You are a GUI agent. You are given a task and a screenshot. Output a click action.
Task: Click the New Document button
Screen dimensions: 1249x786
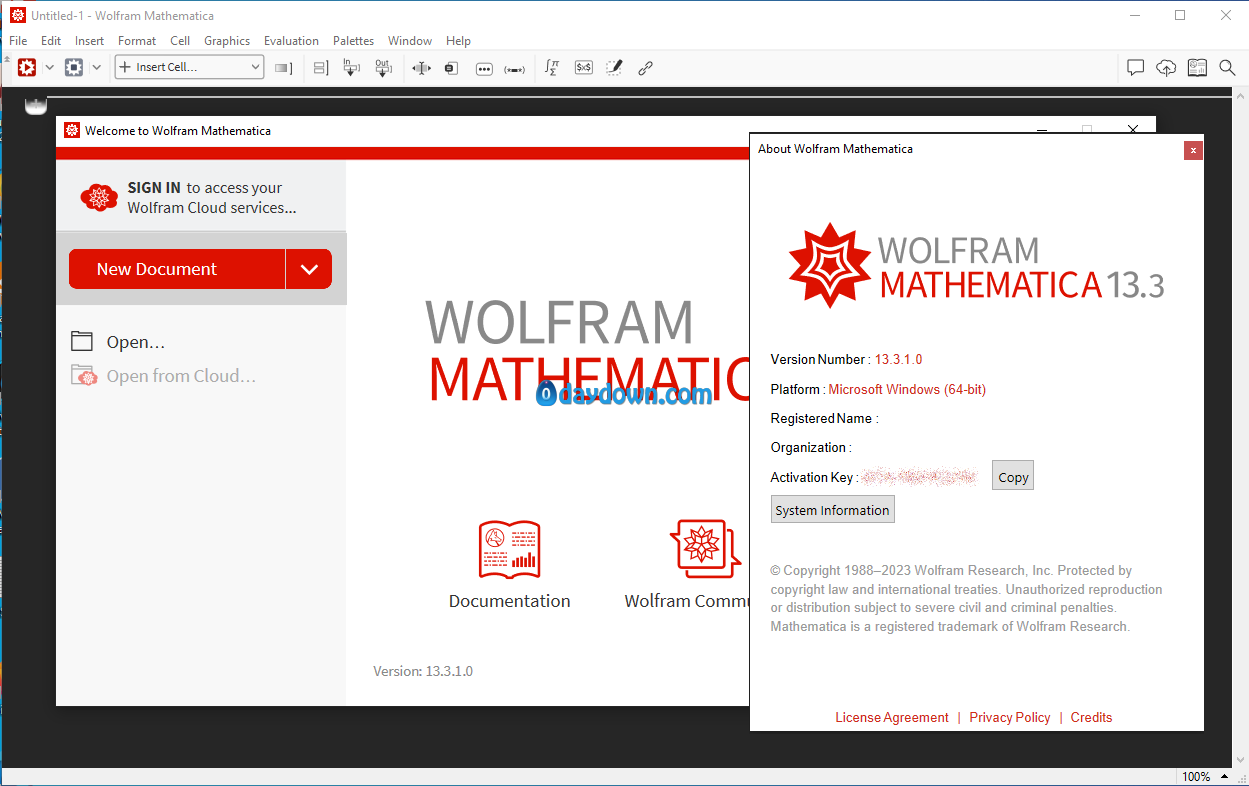click(177, 269)
